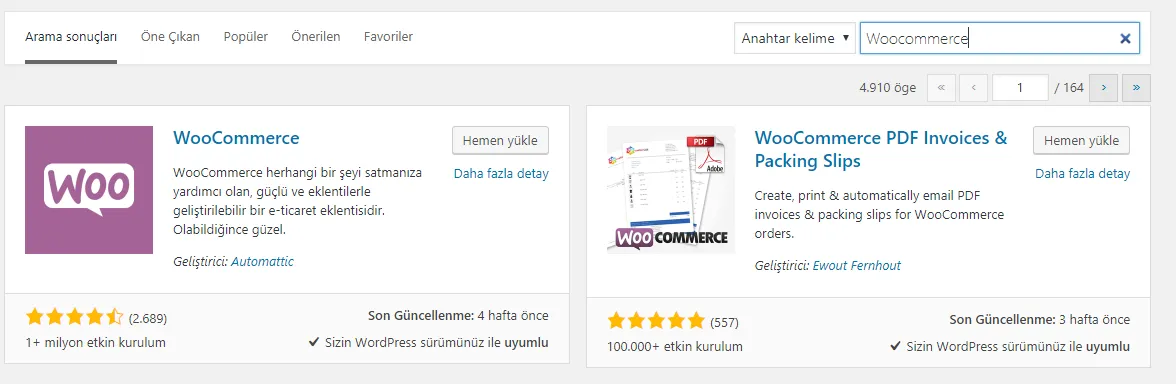Click the 4.910 öge results count
This screenshot has width=1176, height=384.
tap(888, 88)
